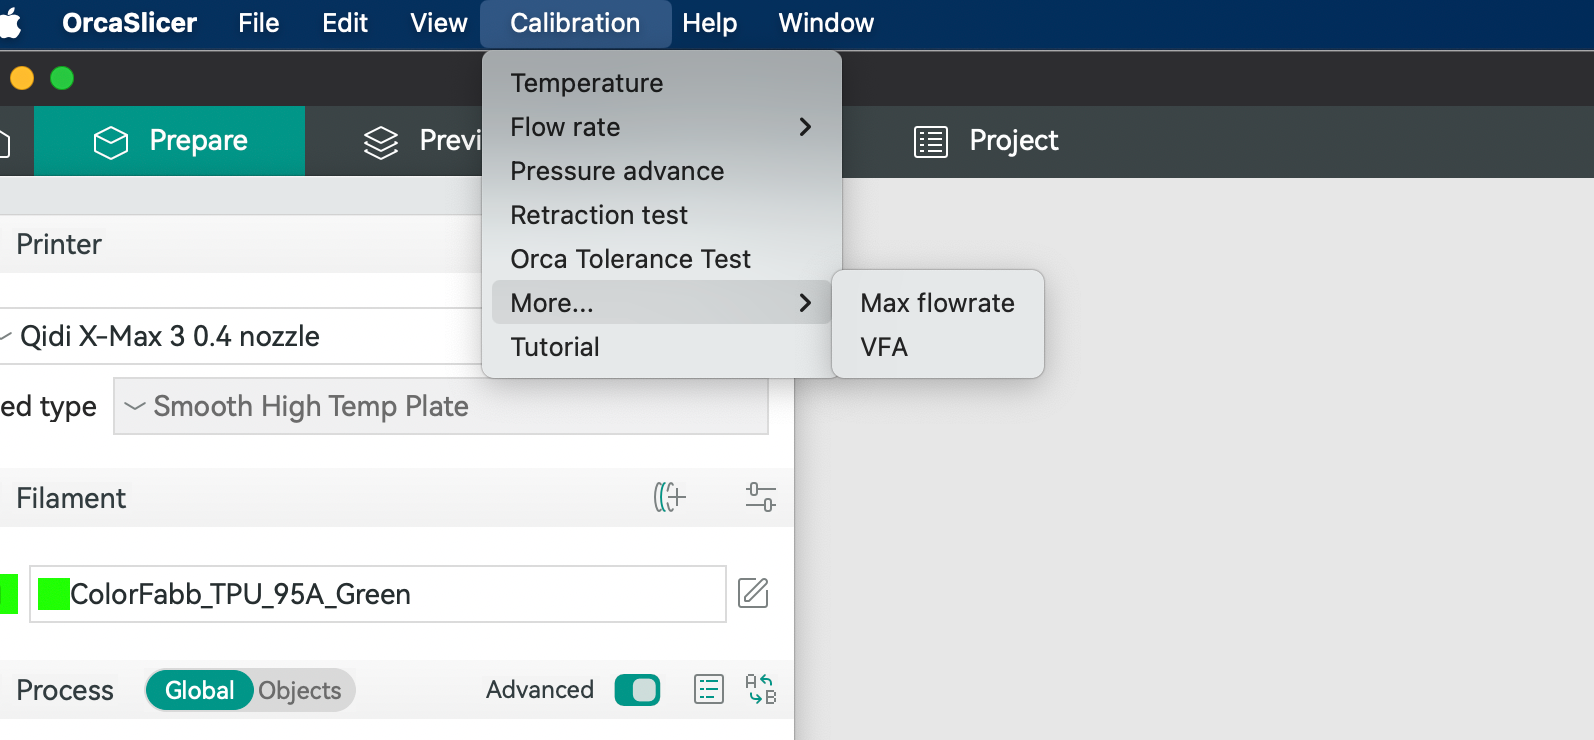Open the Qidi X-Max 3 printer dropdown
The image size is (1594, 740).
tap(240, 336)
